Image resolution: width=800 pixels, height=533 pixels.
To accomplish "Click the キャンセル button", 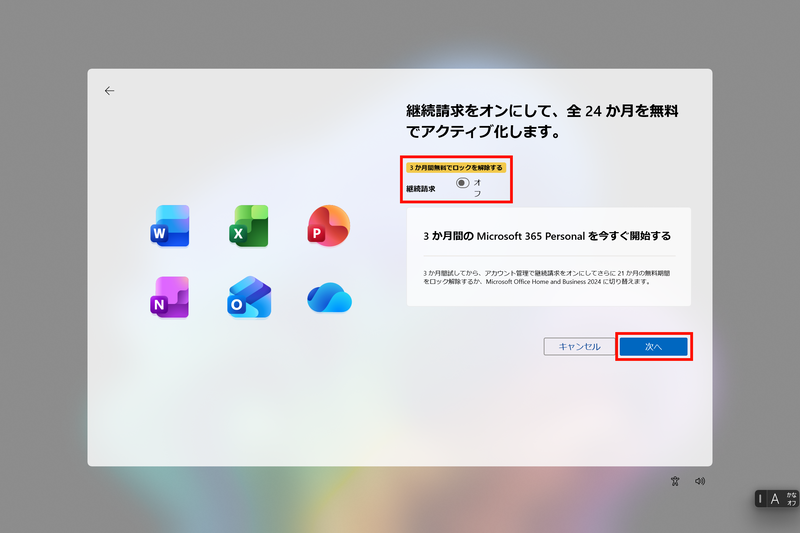I will point(579,347).
